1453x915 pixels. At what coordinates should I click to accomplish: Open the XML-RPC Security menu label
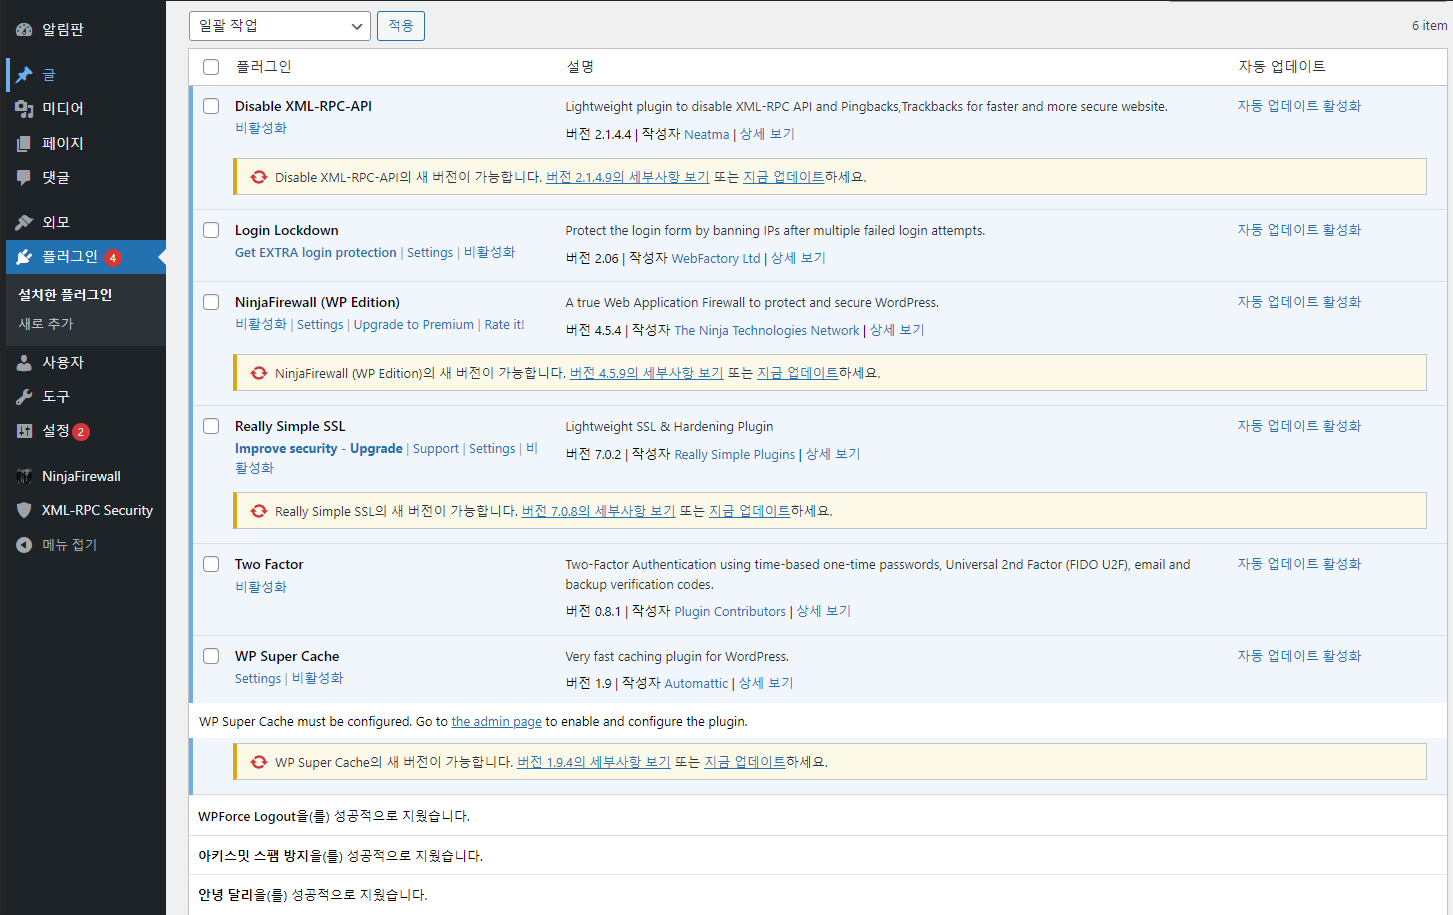[x=97, y=510]
